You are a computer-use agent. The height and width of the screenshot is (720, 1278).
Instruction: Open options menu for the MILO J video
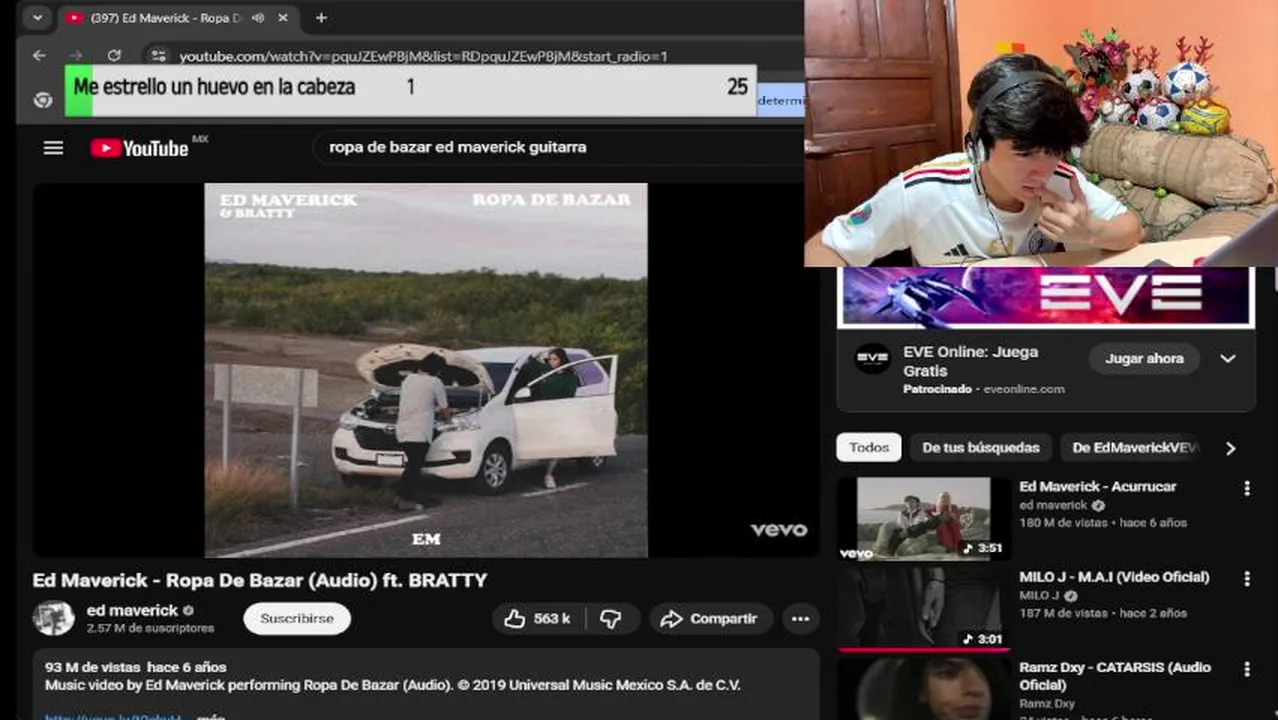[x=1246, y=578]
